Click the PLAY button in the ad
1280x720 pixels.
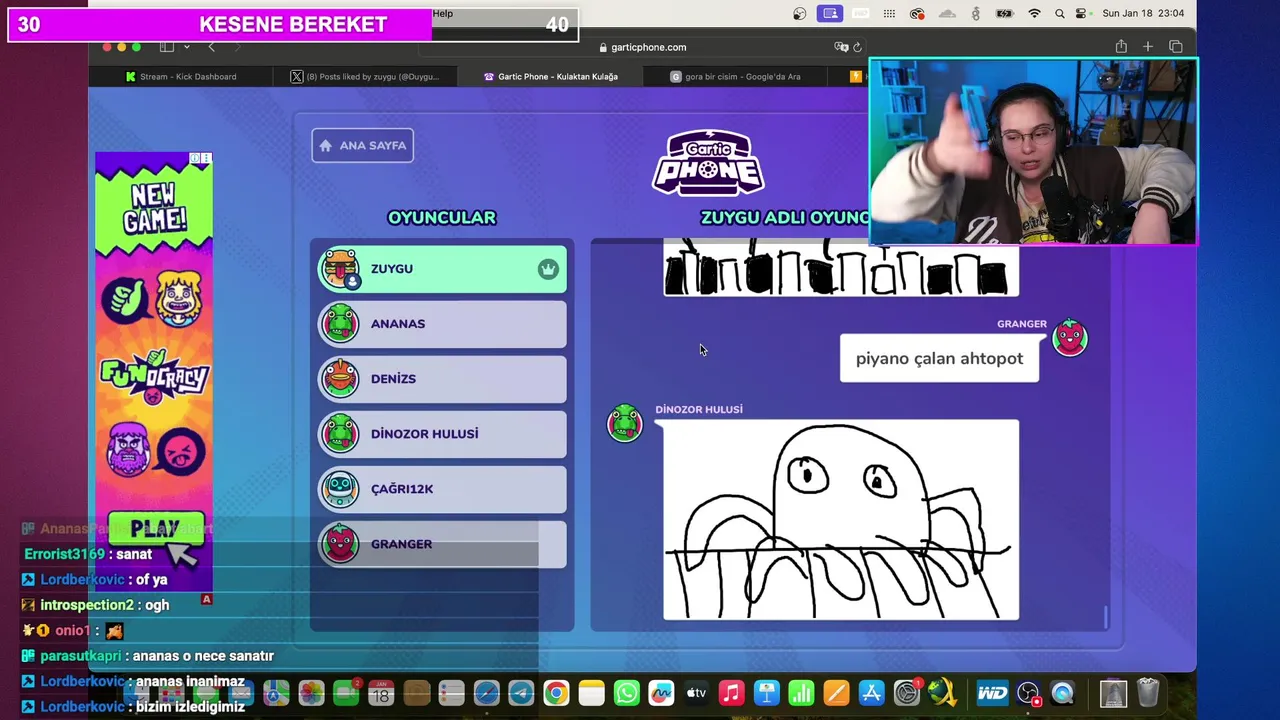[155, 530]
